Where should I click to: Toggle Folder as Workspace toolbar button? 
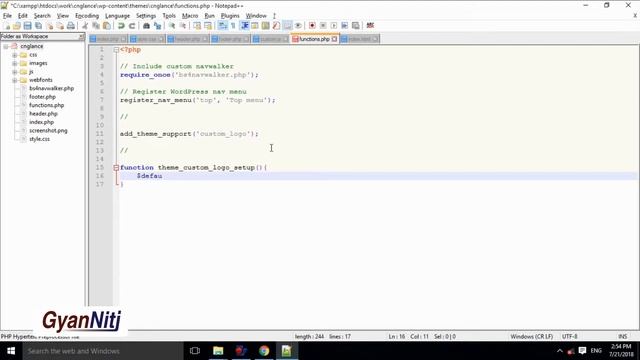(x=288, y=26)
